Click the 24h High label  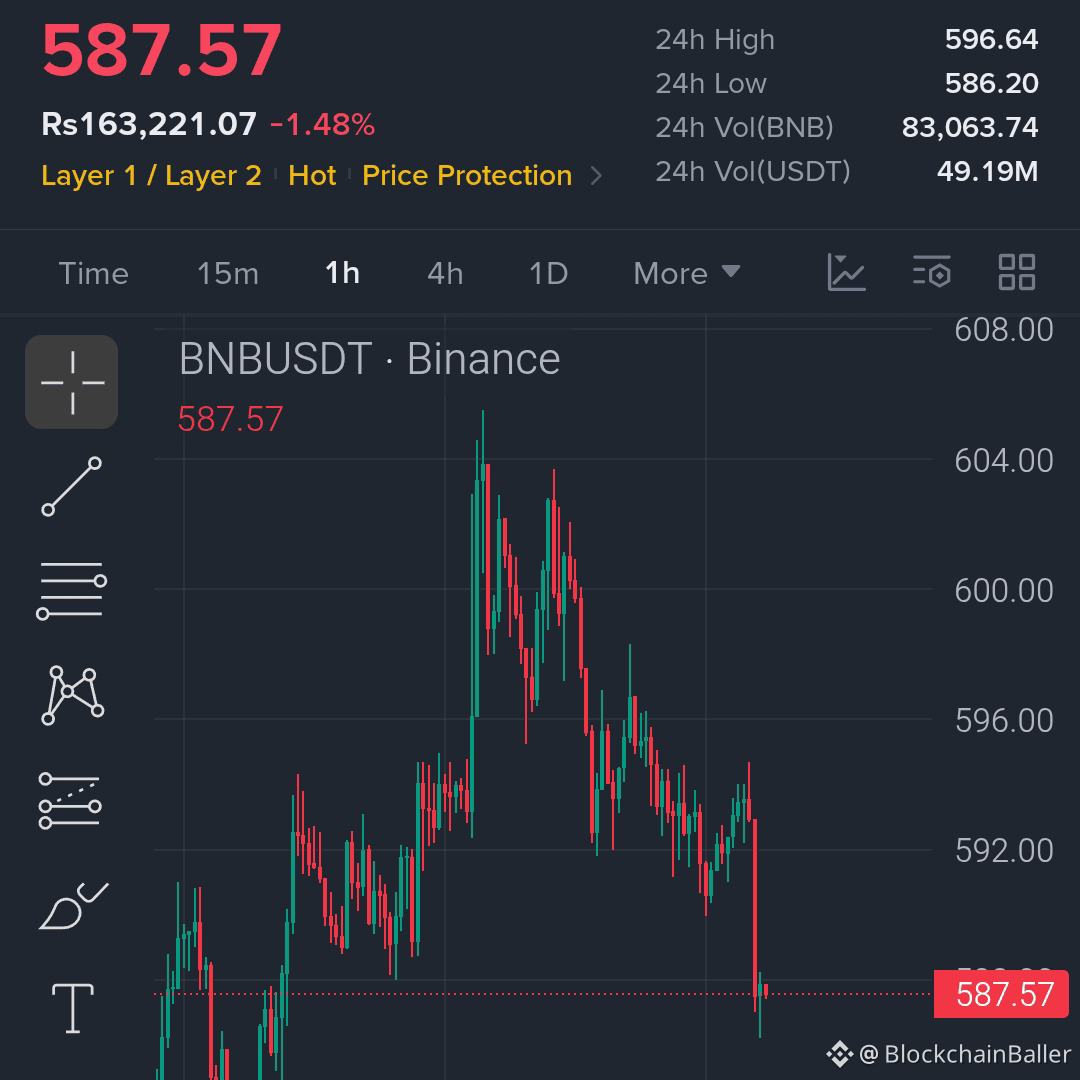click(715, 40)
